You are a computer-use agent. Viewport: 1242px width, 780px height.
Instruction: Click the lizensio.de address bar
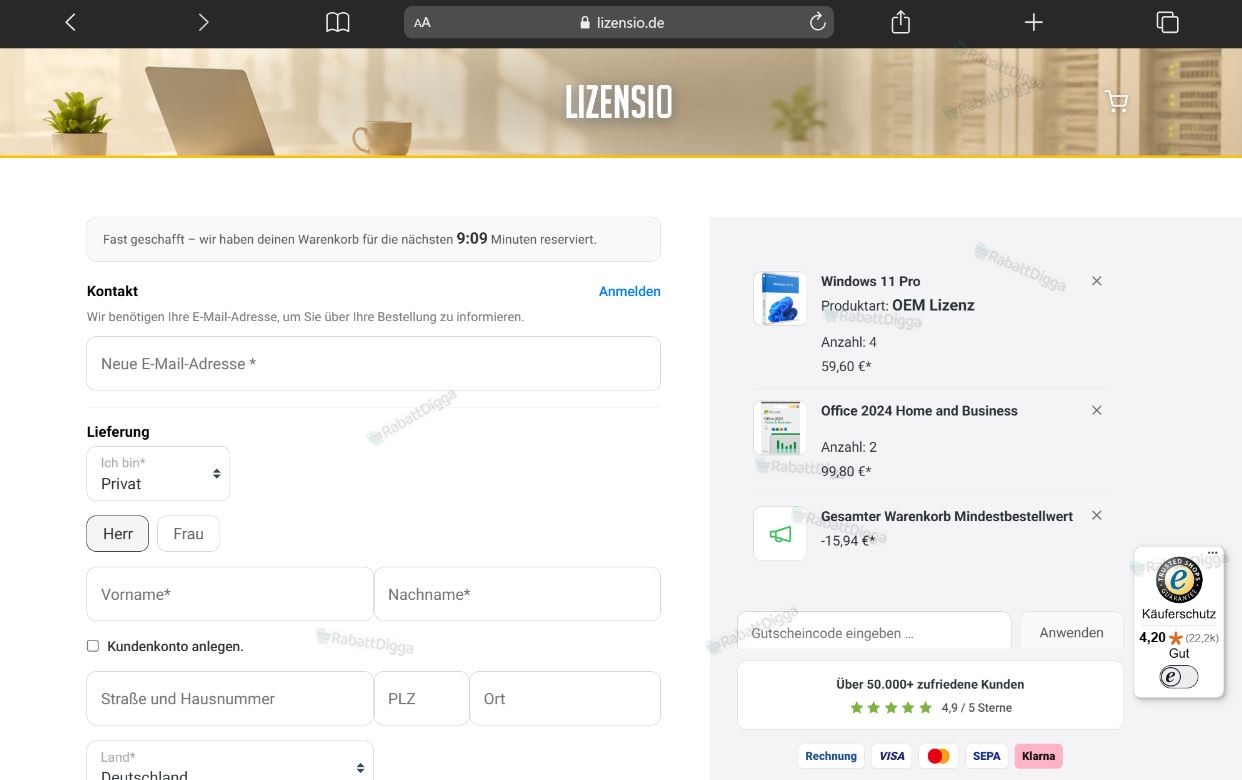tap(619, 22)
